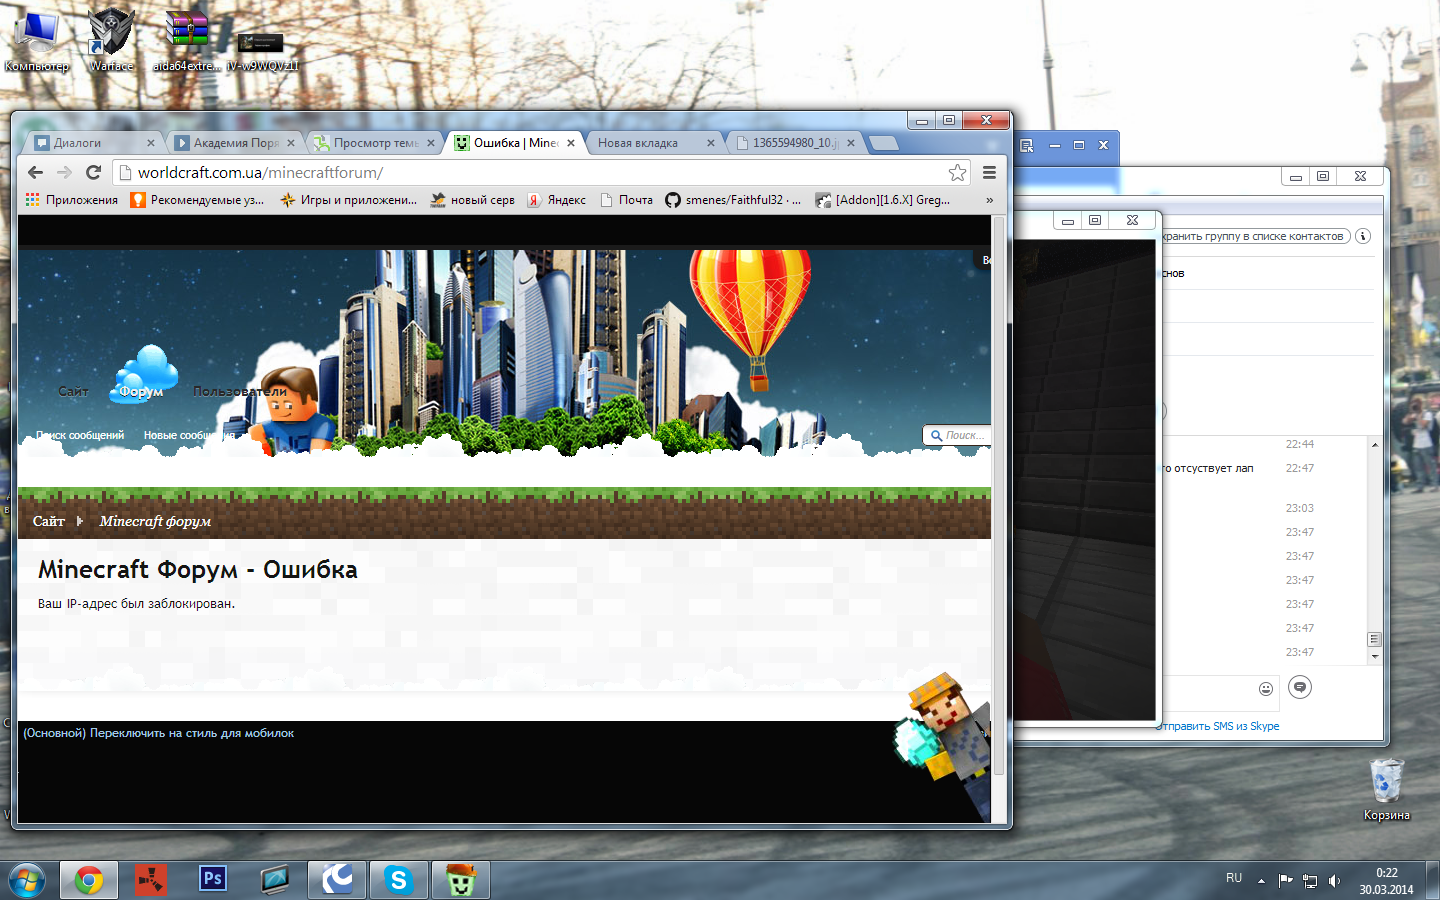Image resolution: width=1440 pixels, height=900 pixels.
Task: Open the smenes/Faithful32 GitHub bookmark
Action: click(733, 200)
